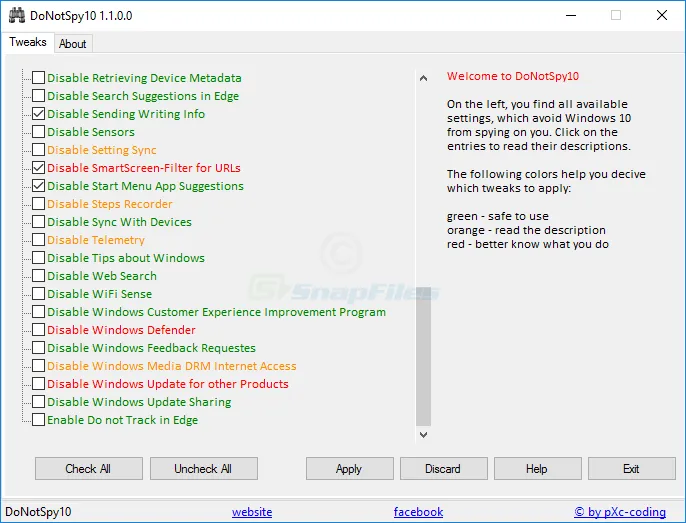Select Disable Windows Update Sharing label
Screen dimensions: 686x523
tap(139, 402)
